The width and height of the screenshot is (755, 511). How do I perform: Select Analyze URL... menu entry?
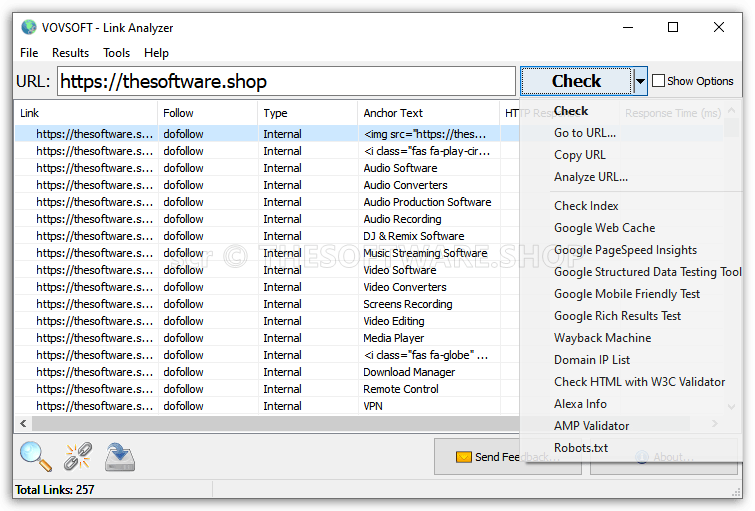pyautogui.click(x=591, y=177)
